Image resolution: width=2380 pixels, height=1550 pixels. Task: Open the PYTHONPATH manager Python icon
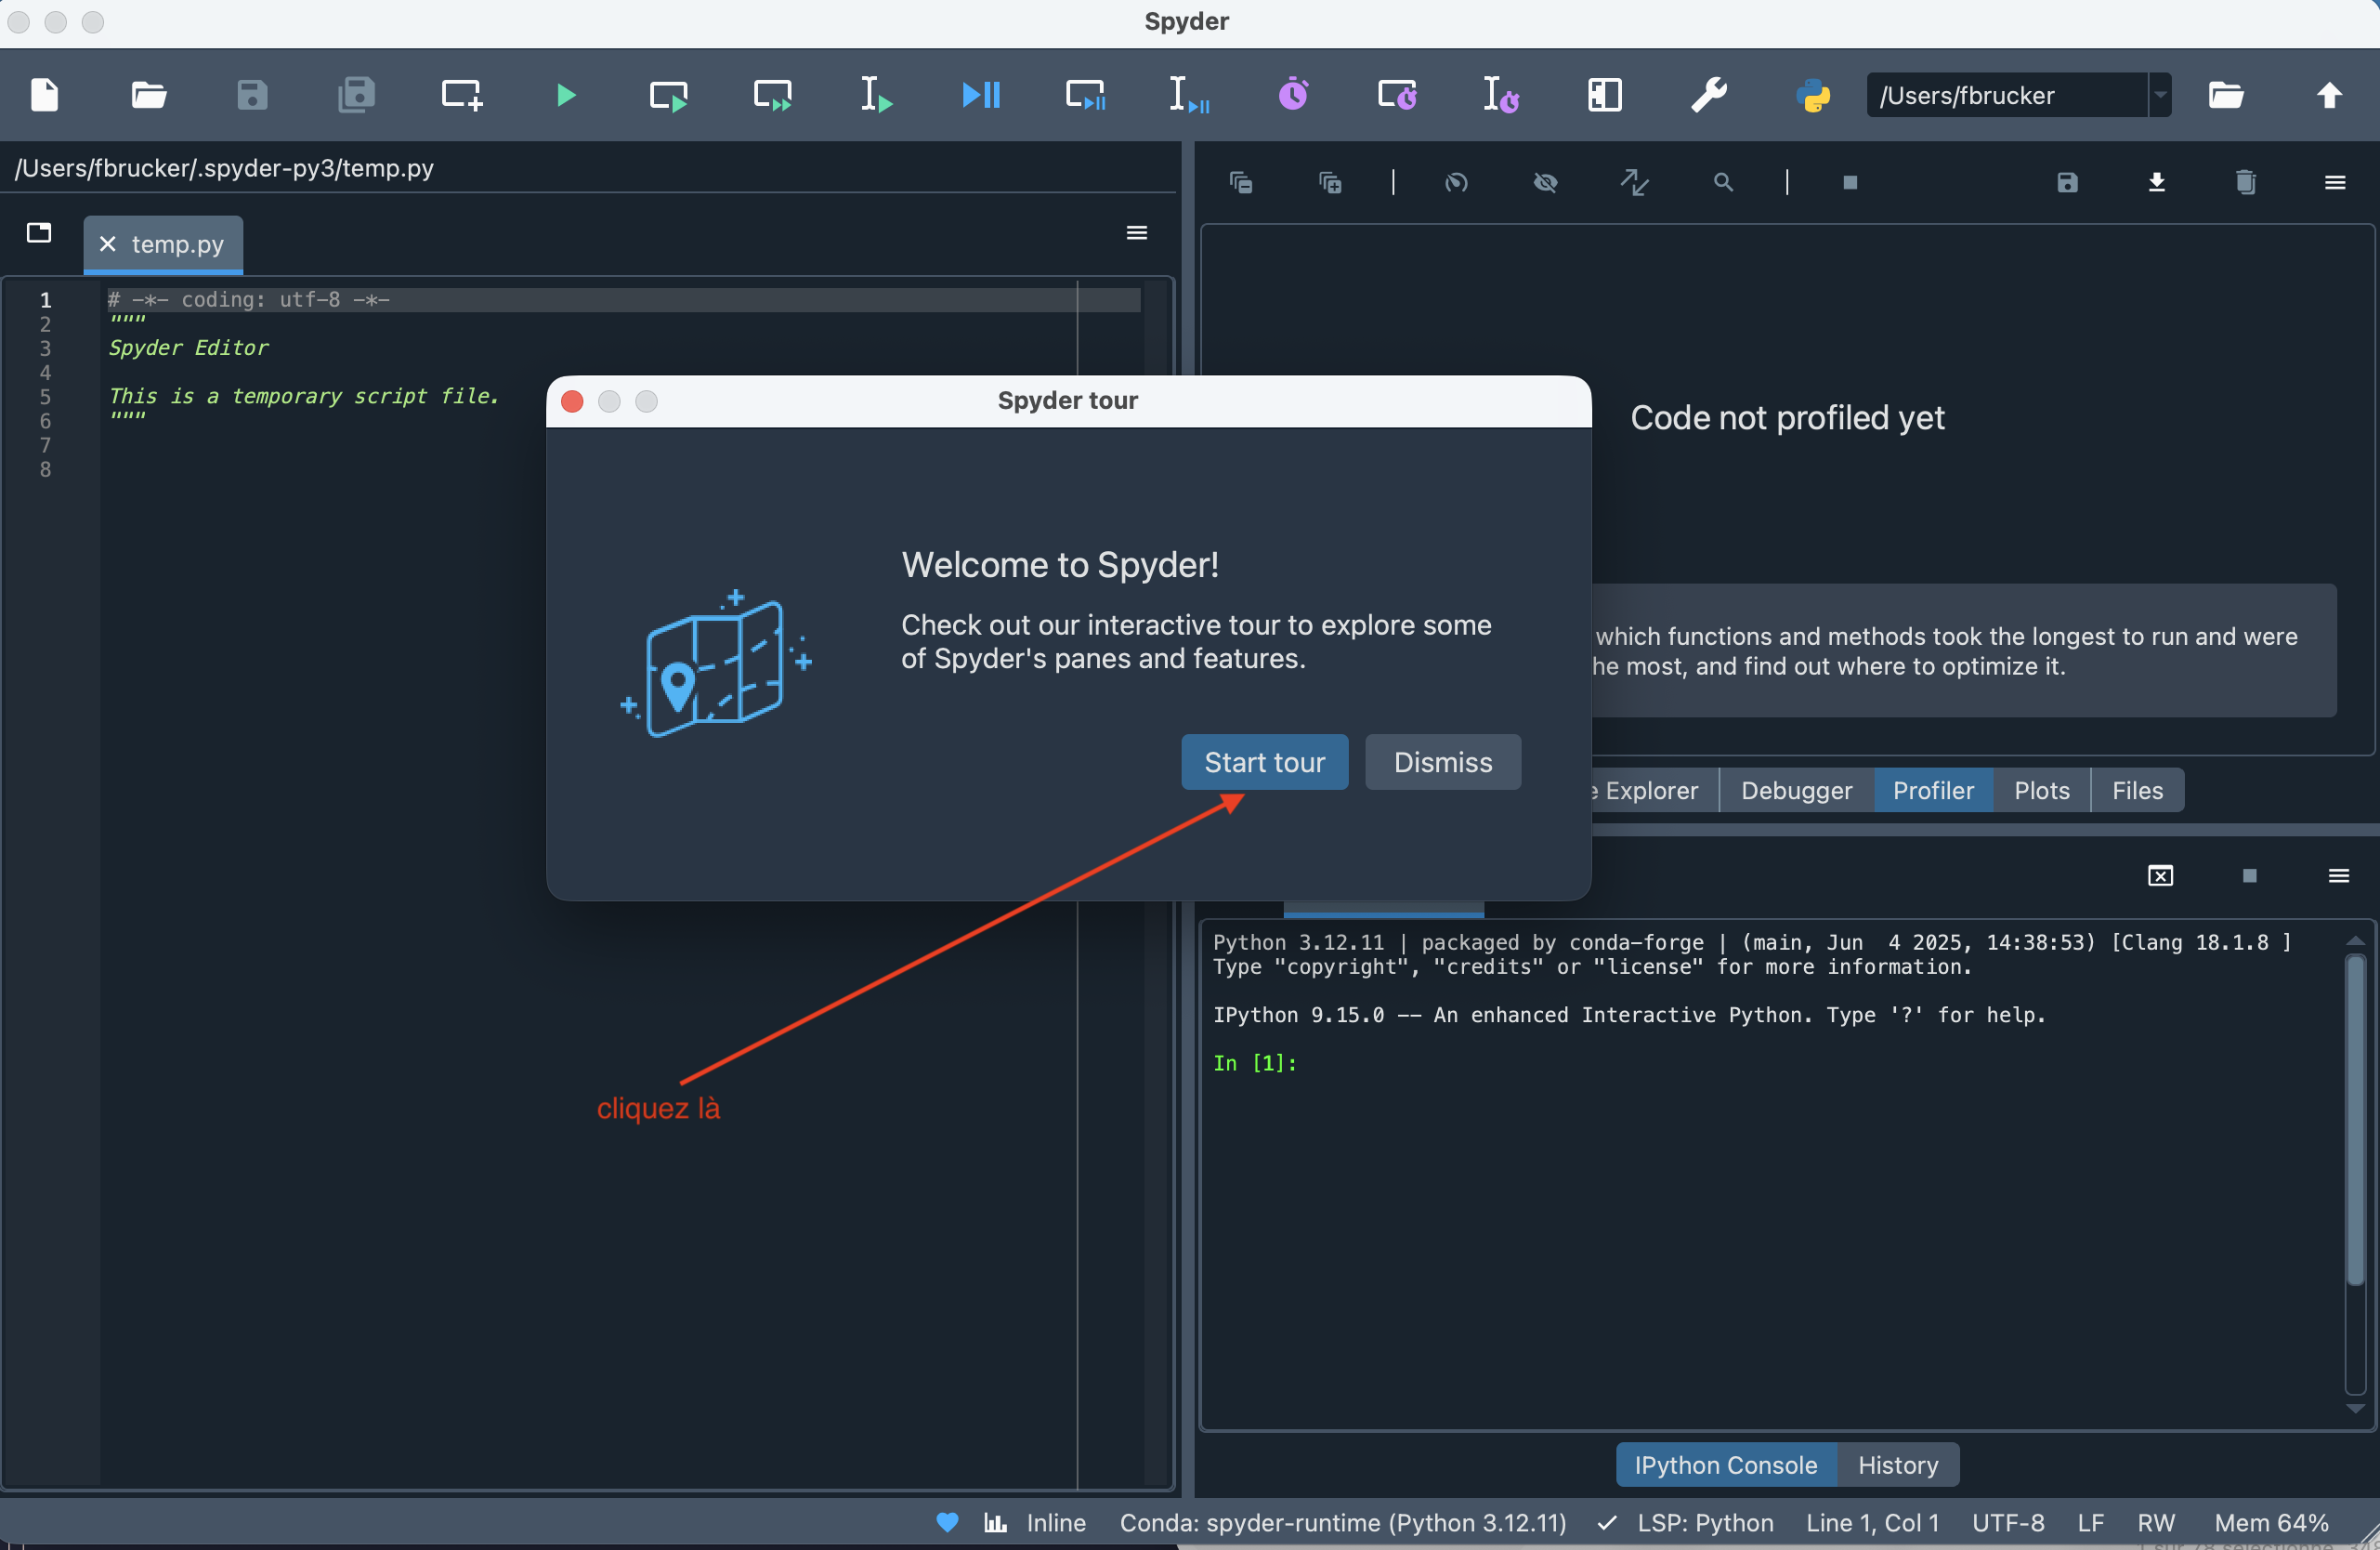[x=1813, y=95]
